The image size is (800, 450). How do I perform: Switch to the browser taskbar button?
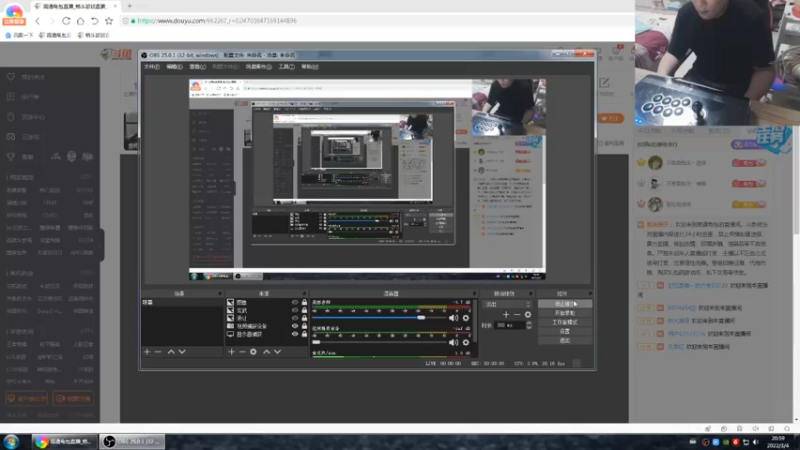pos(64,441)
